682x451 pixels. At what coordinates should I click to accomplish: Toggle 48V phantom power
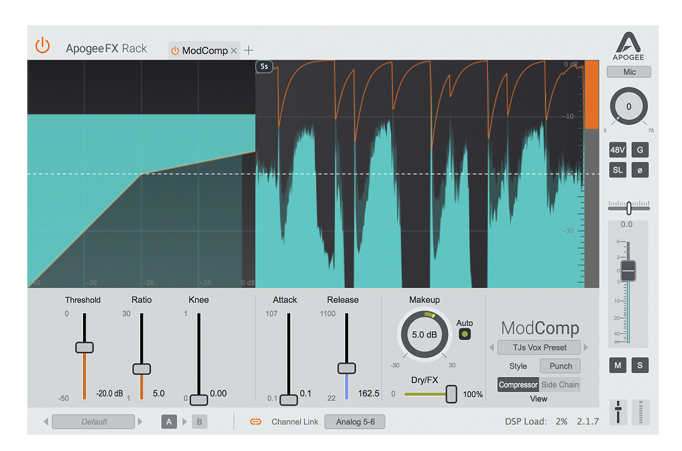tap(617, 150)
